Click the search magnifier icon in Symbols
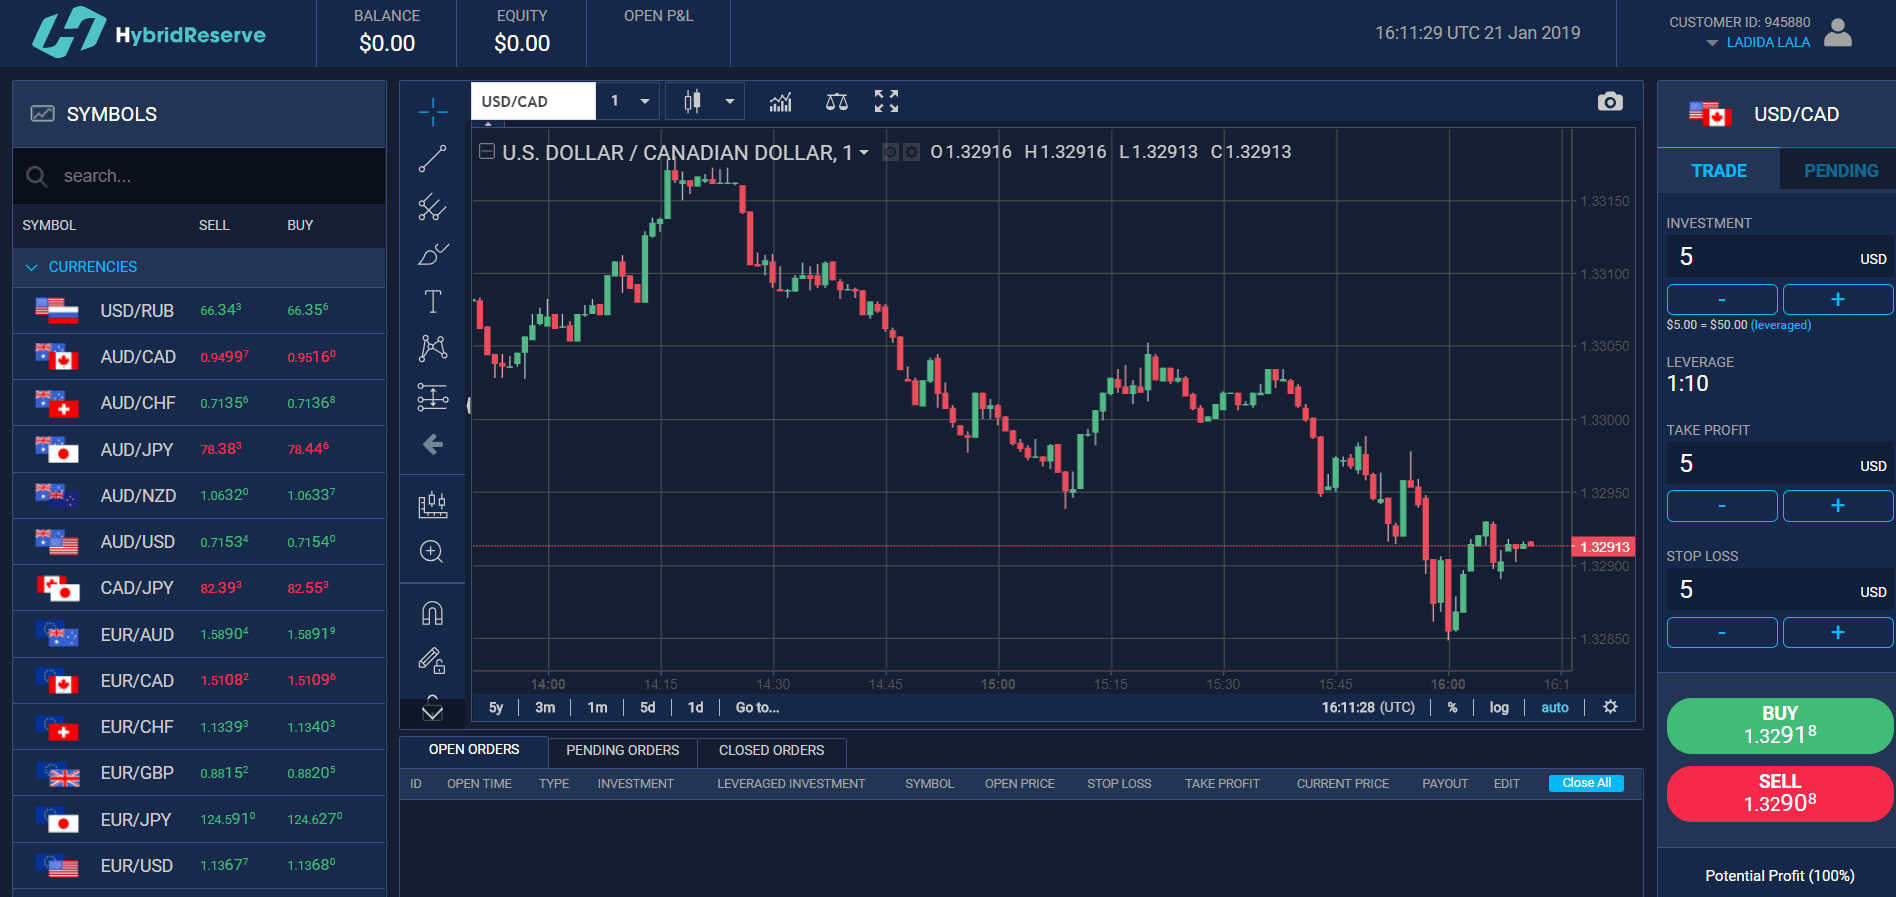The width and height of the screenshot is (1896, 897). tap(37, 176)
